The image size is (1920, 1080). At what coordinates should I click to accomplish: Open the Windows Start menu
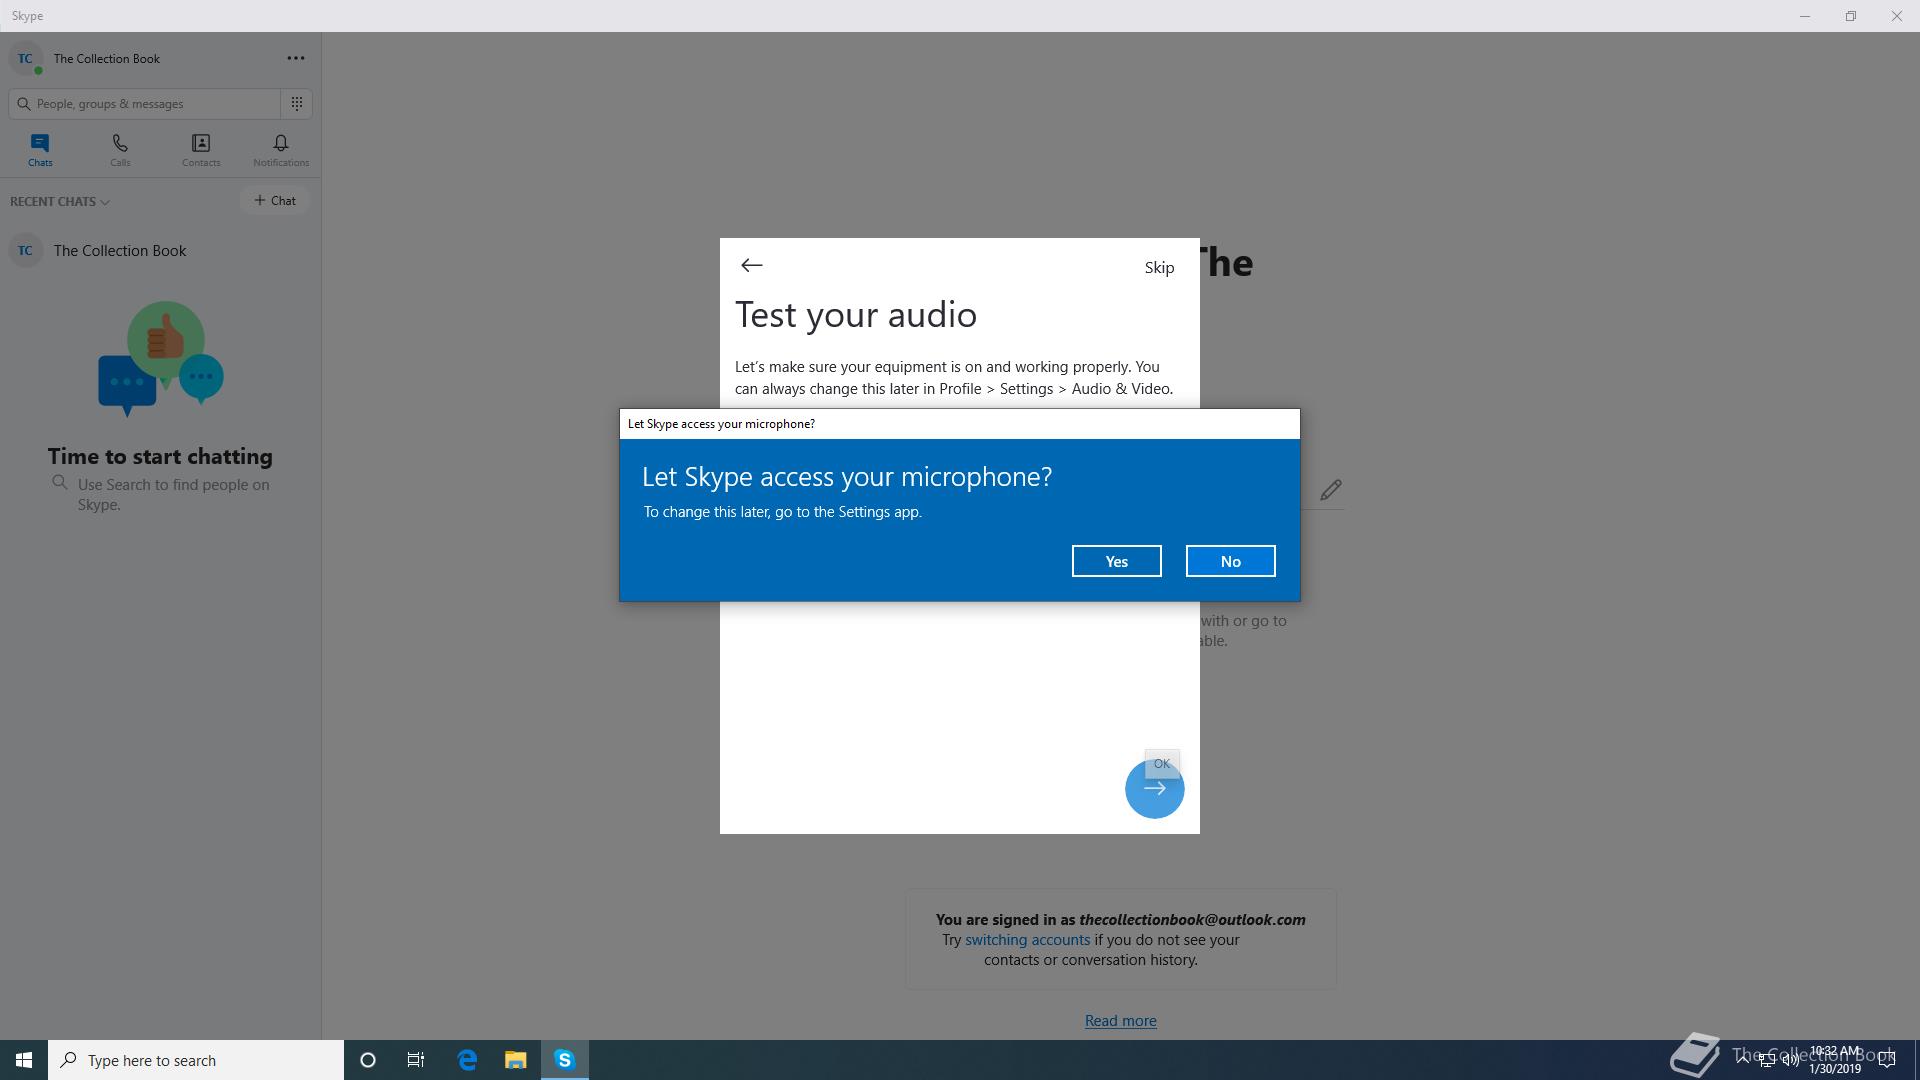tap(24, 1060)
